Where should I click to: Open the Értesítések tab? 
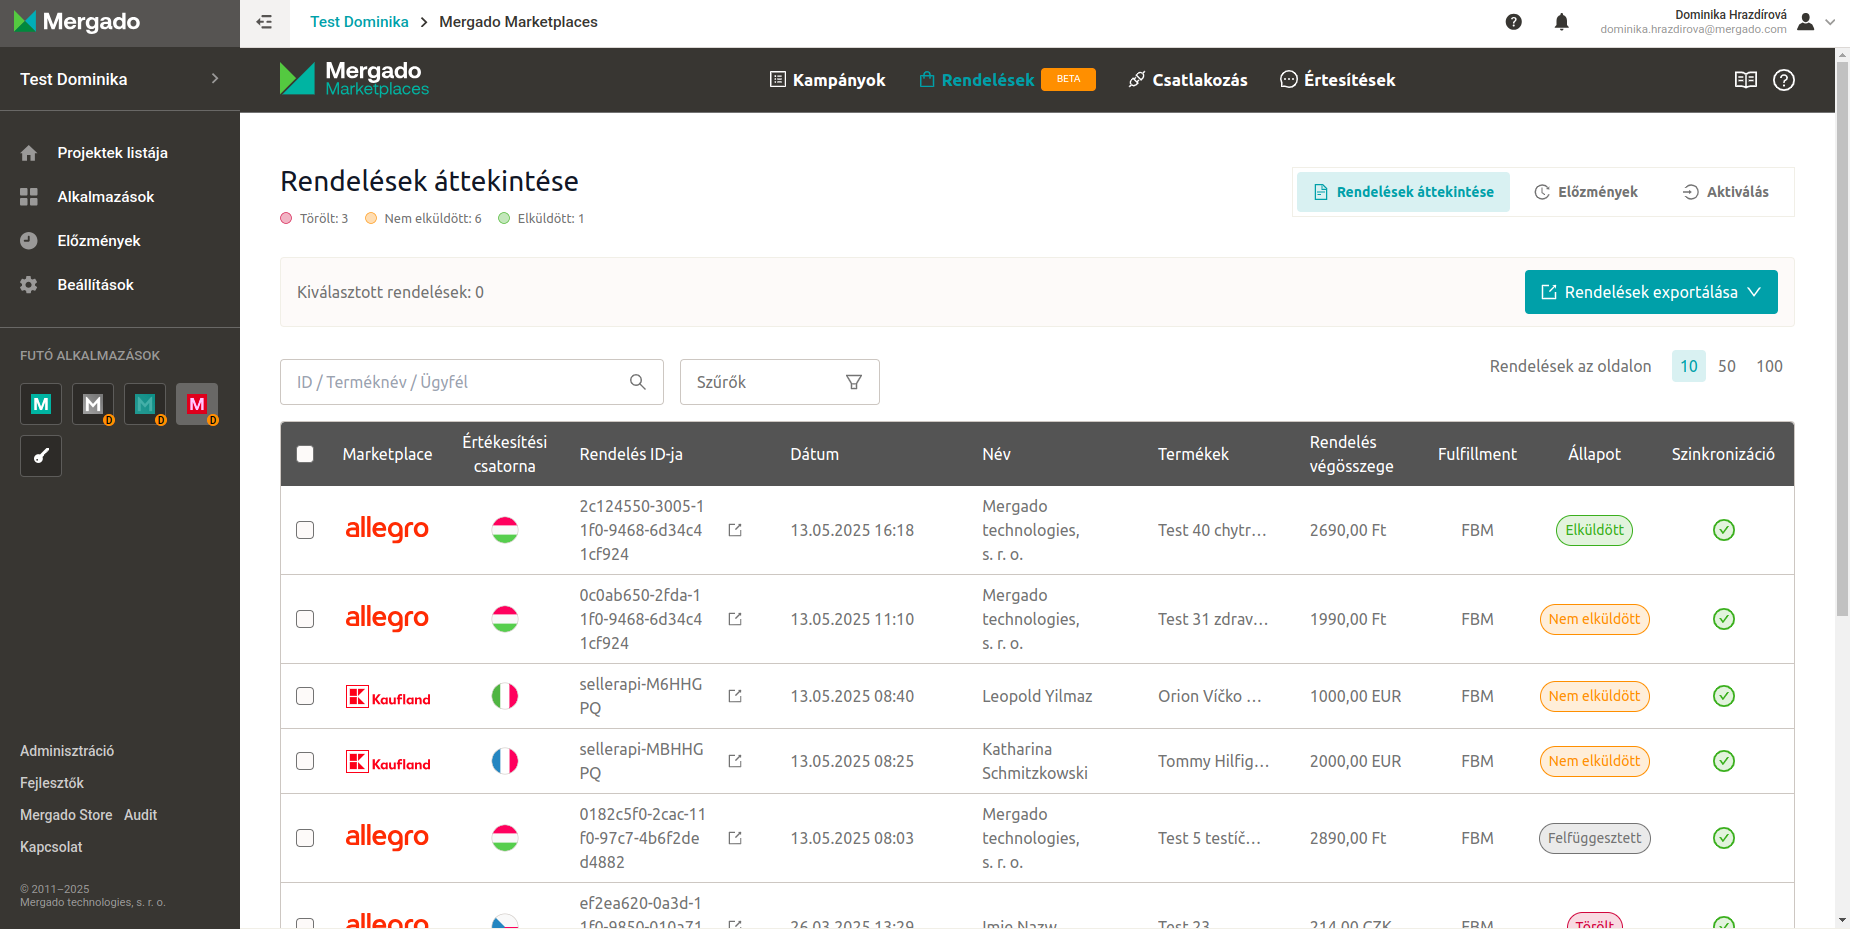click(1338, 80)
